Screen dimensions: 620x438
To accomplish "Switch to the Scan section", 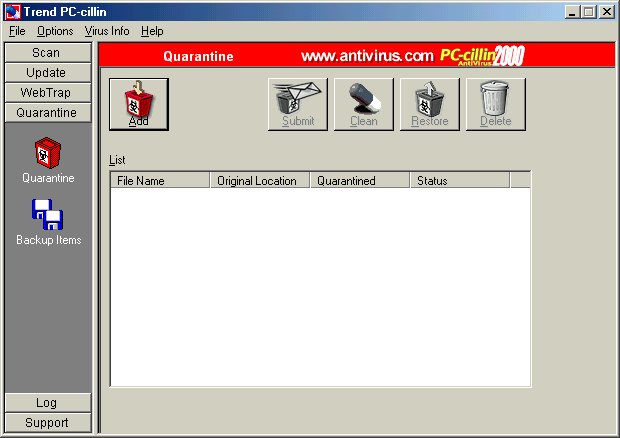I will 48,53.
